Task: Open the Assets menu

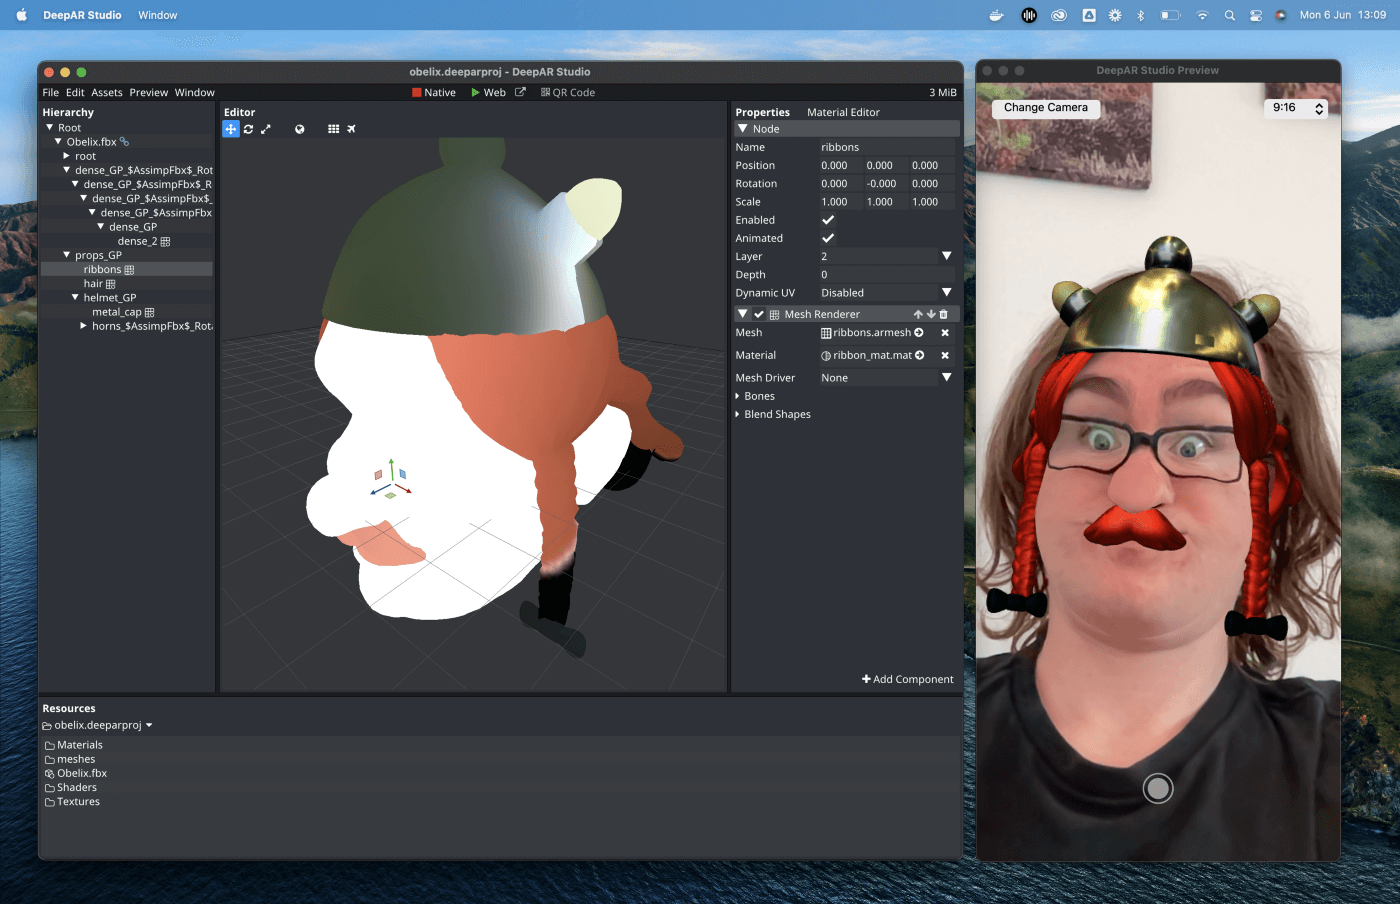Action: coord(106,92)
